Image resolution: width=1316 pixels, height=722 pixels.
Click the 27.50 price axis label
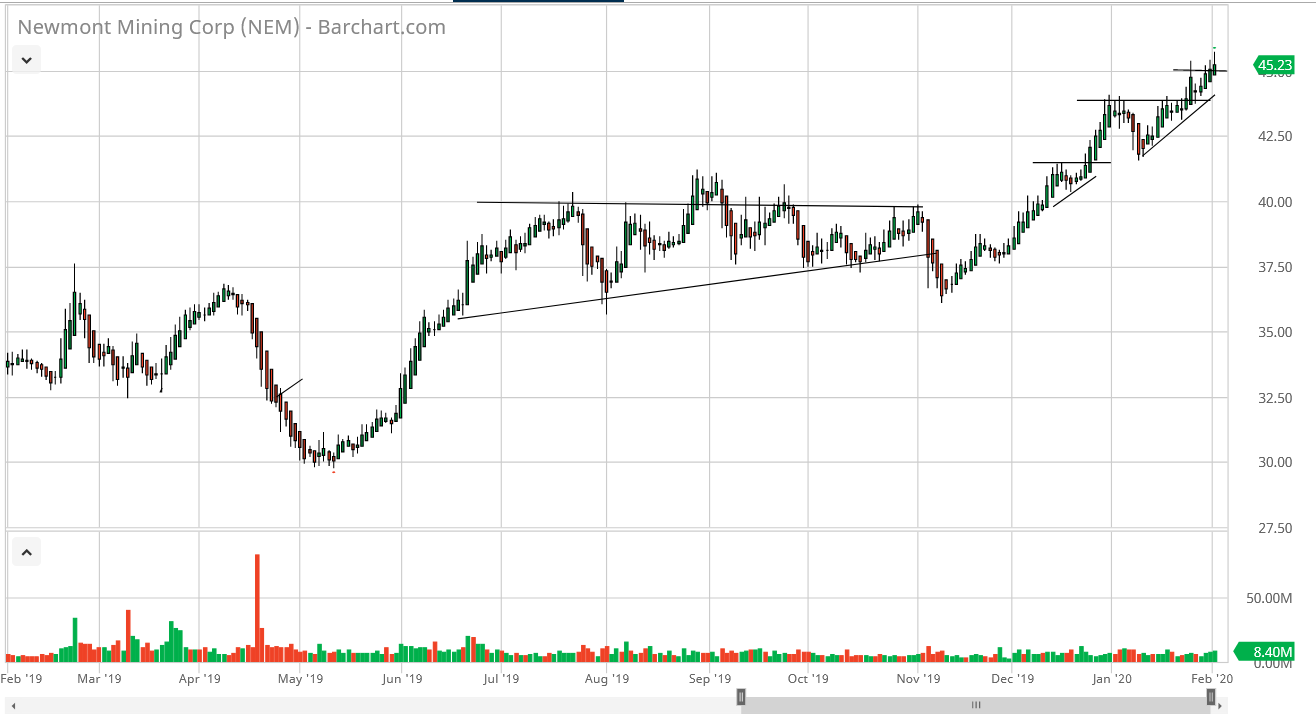[1273, 528]
